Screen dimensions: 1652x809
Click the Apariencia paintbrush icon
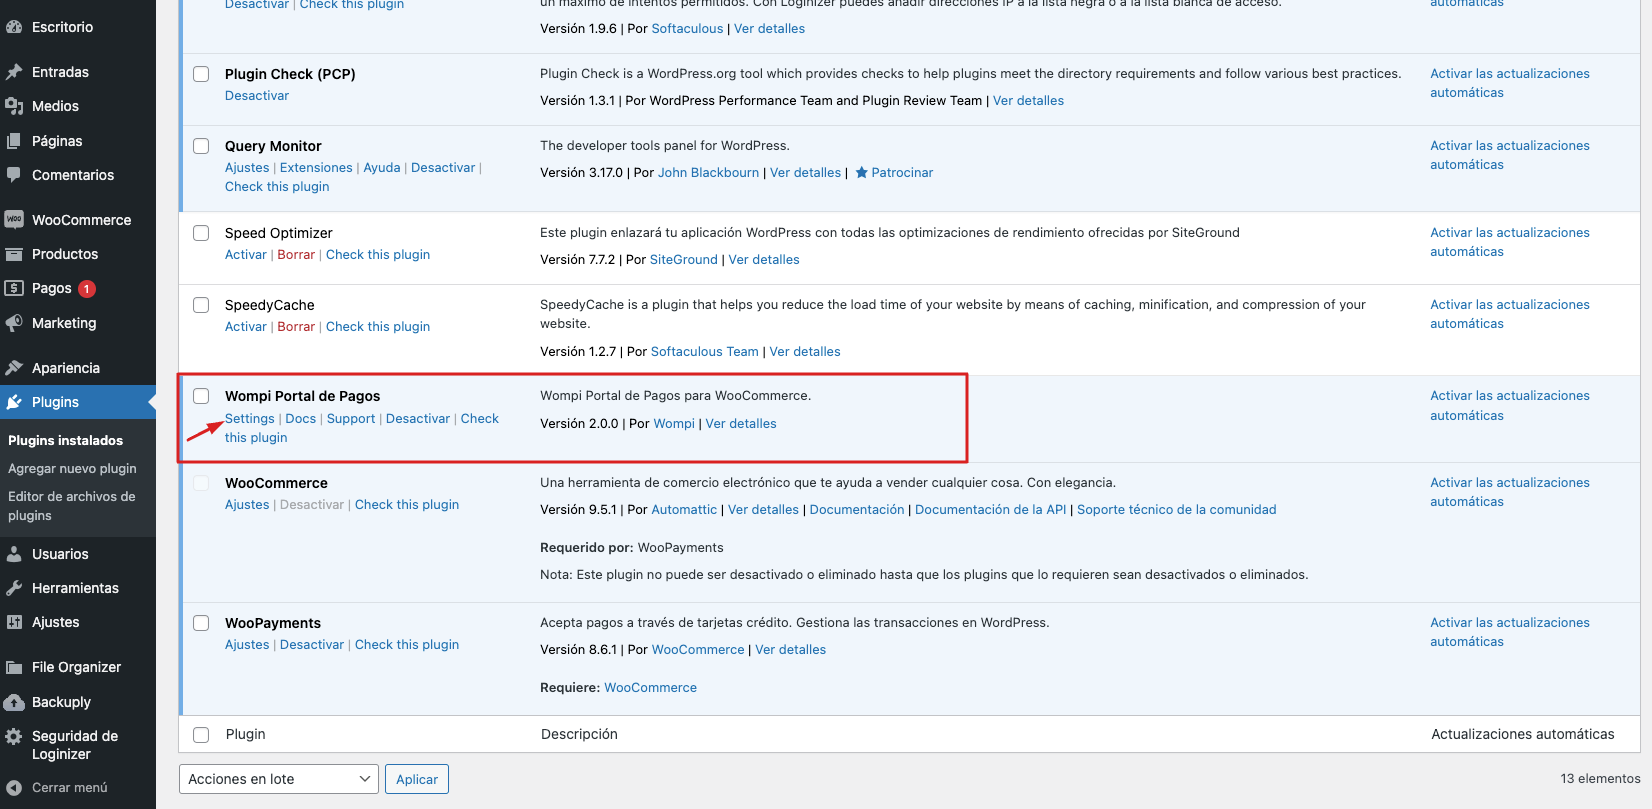click(x=14, y=368)
